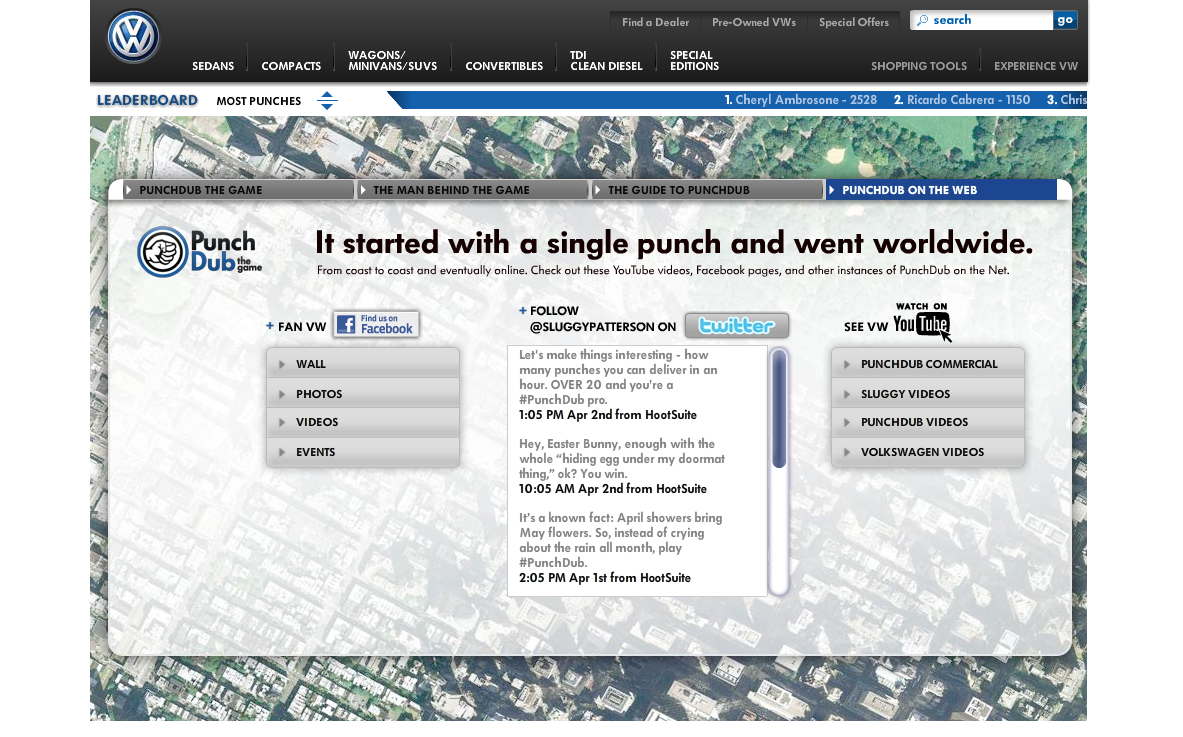Click the Leaderboard label

147,100
